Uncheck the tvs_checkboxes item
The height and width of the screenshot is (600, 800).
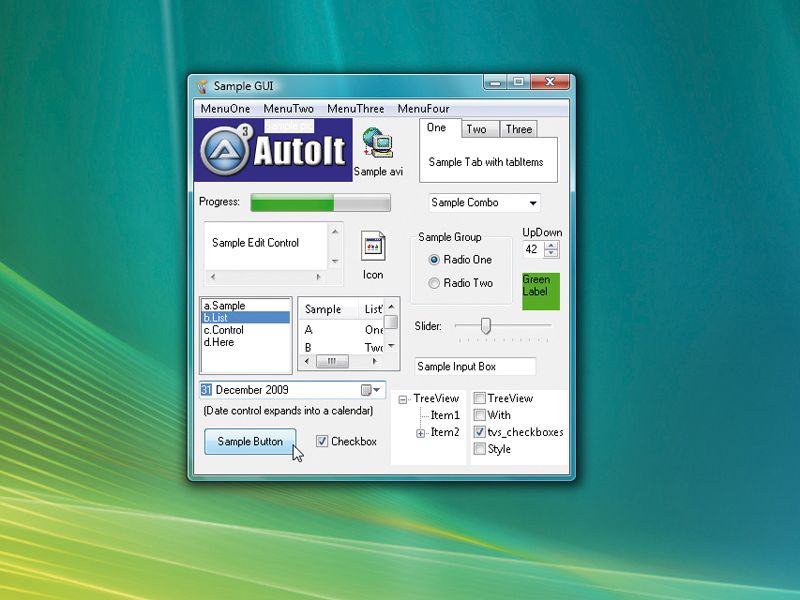coord(480,432)
